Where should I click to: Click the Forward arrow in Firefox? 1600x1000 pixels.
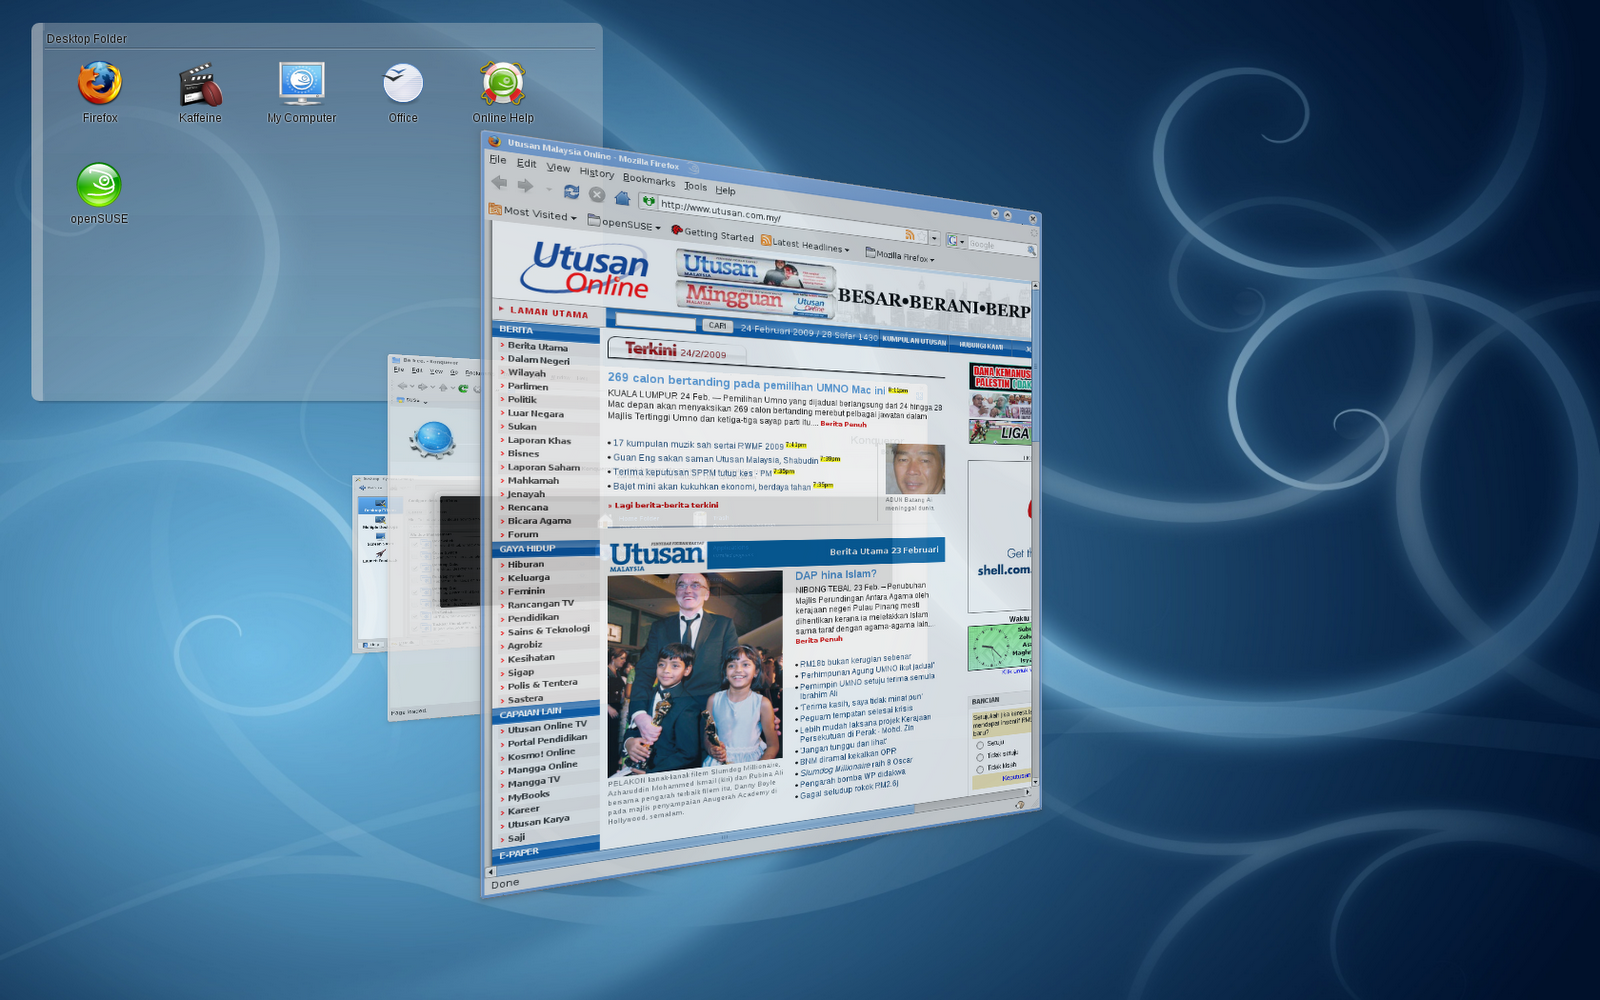tap(525, 185)
